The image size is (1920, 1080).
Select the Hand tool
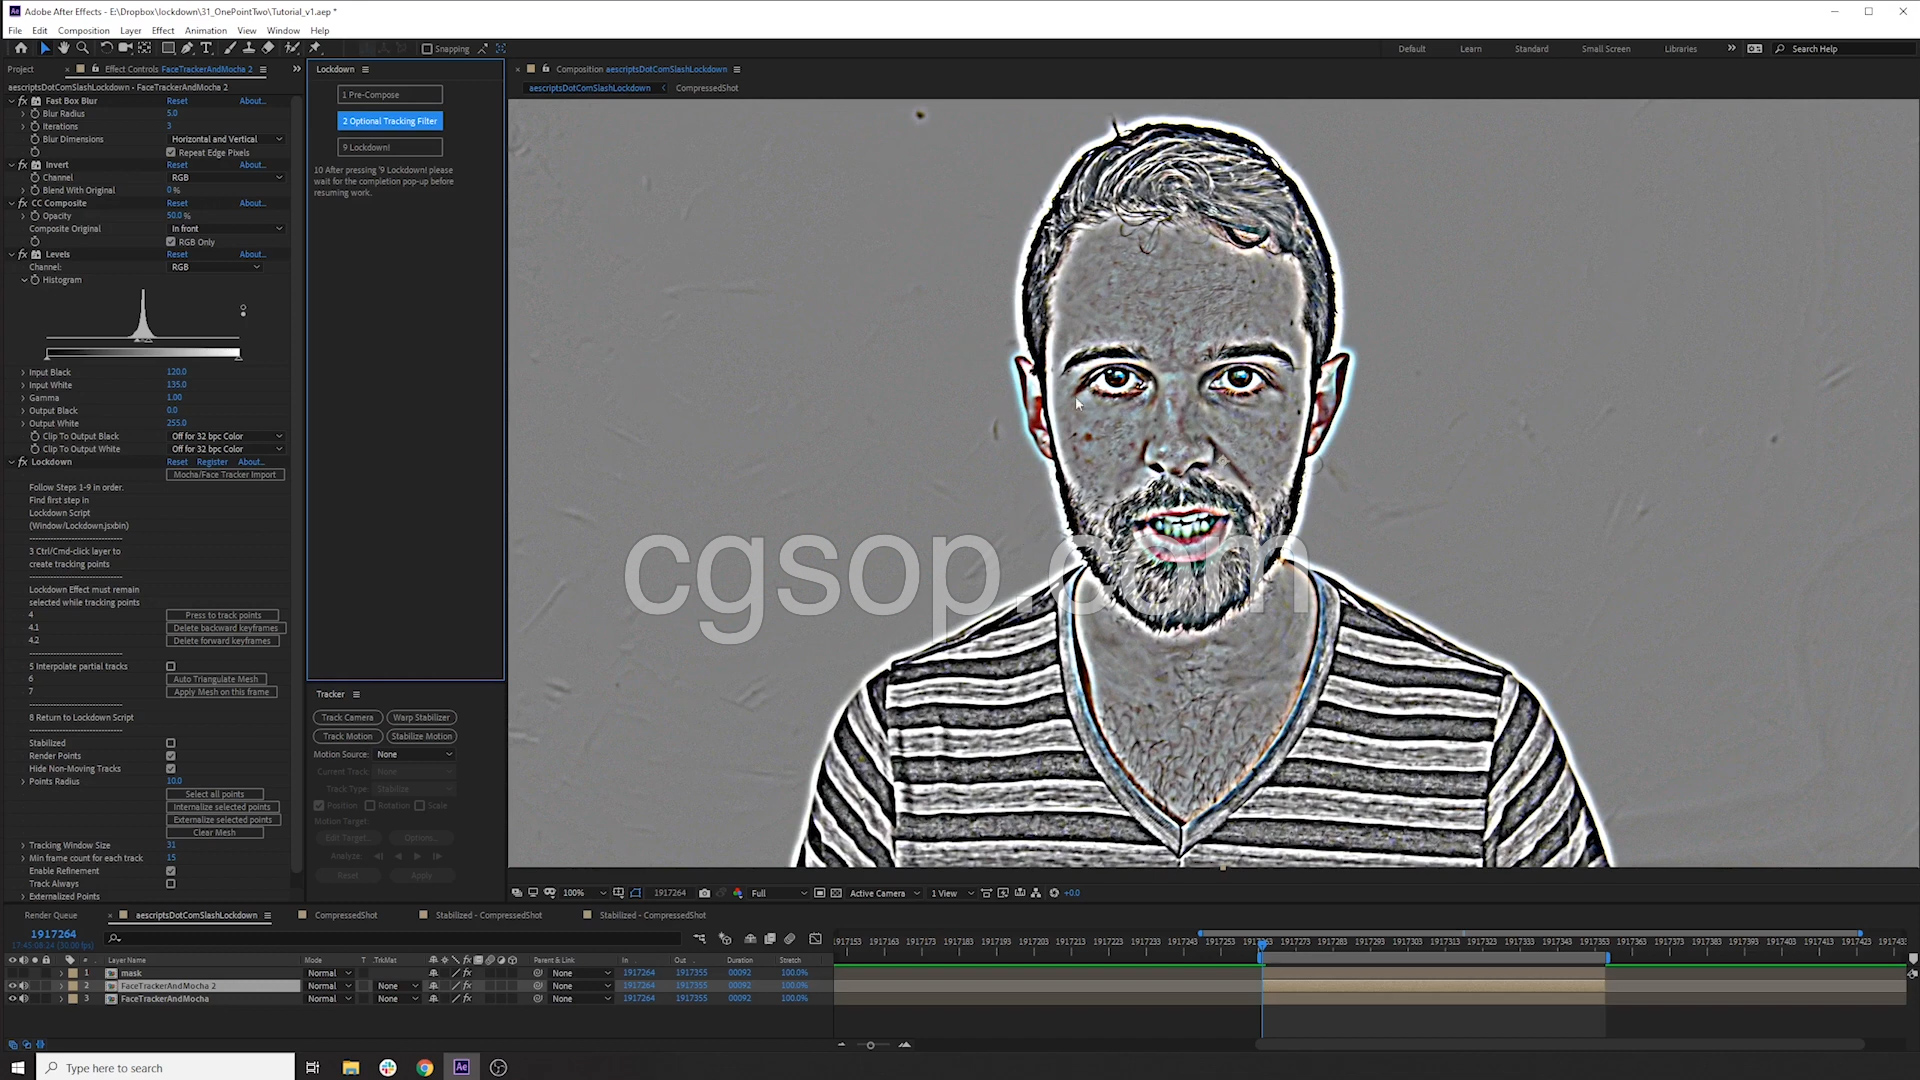click(64, 48)
